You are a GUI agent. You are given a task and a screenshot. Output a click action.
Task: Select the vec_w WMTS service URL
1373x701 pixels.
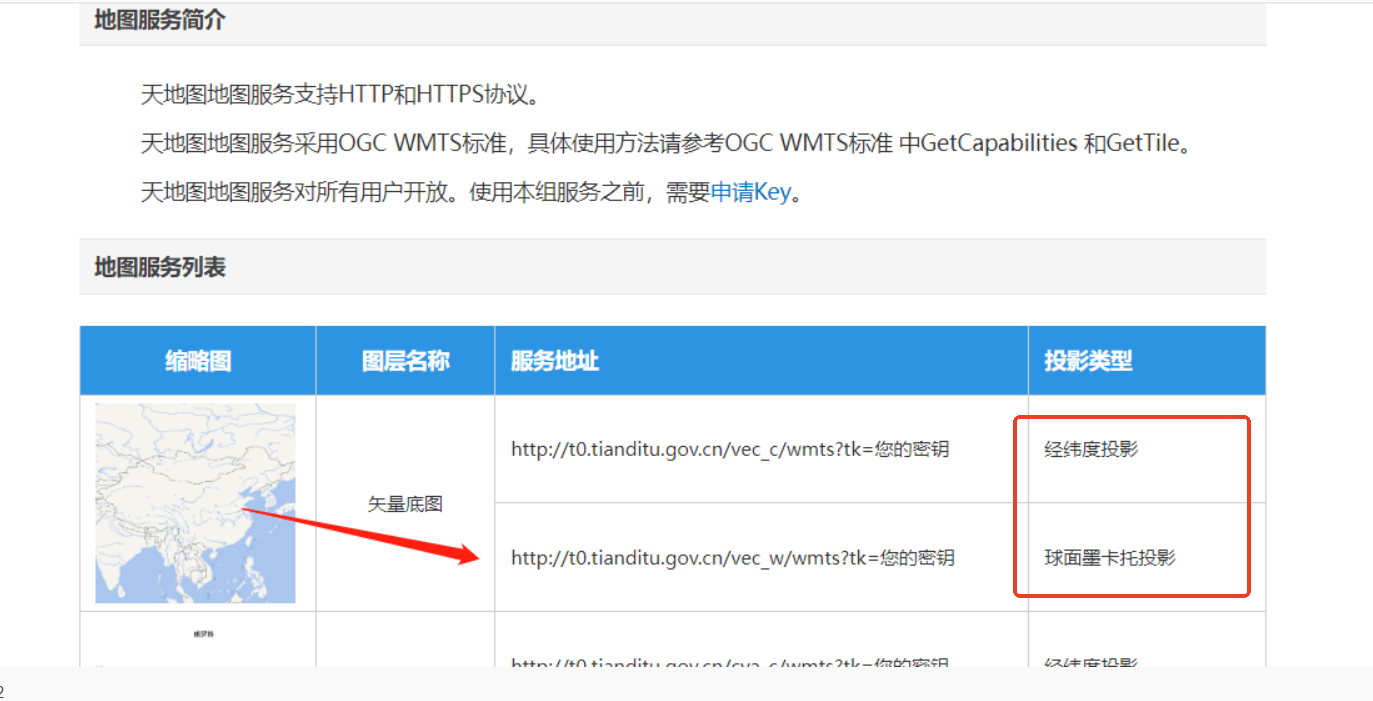pos(732,557)
